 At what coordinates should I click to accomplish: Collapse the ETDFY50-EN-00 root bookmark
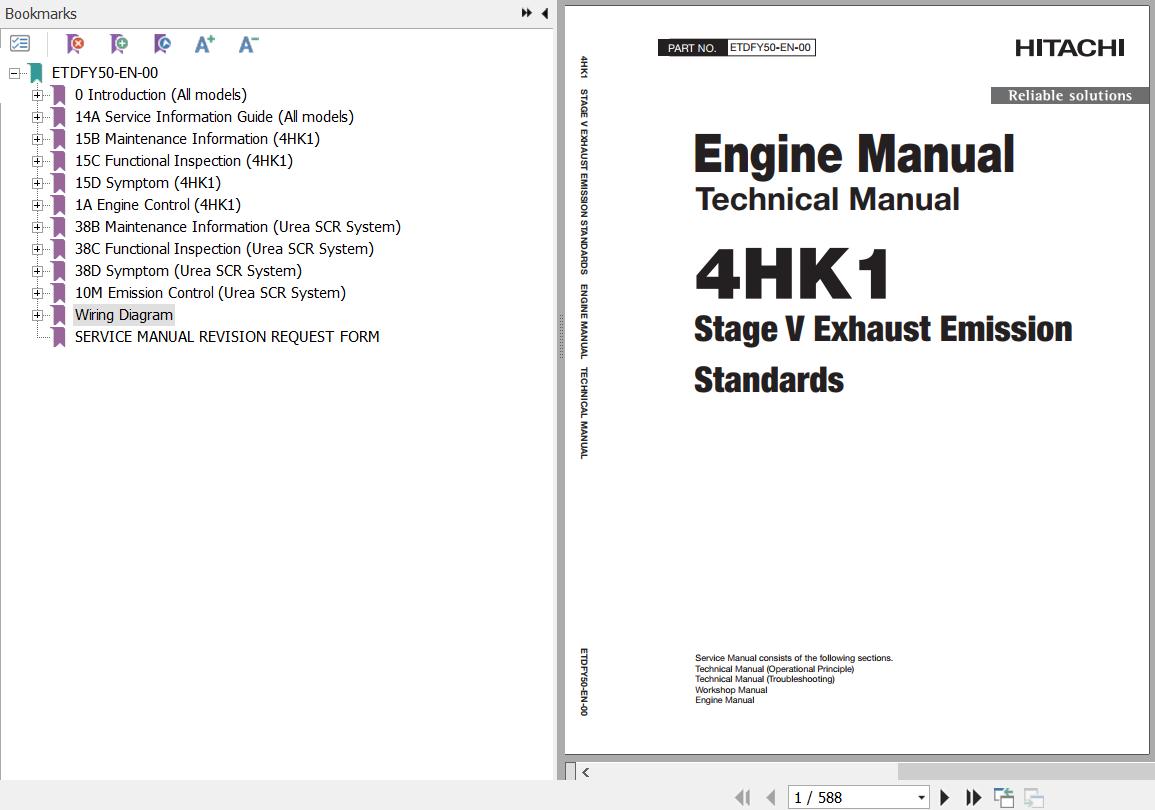point(14,73)
